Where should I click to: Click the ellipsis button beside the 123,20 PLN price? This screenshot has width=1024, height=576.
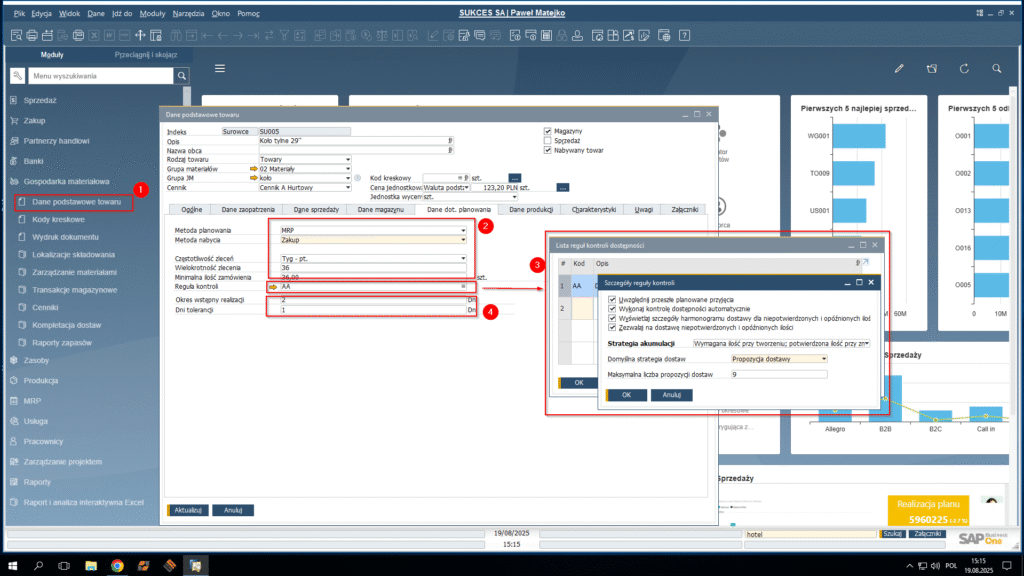(562, 187)
